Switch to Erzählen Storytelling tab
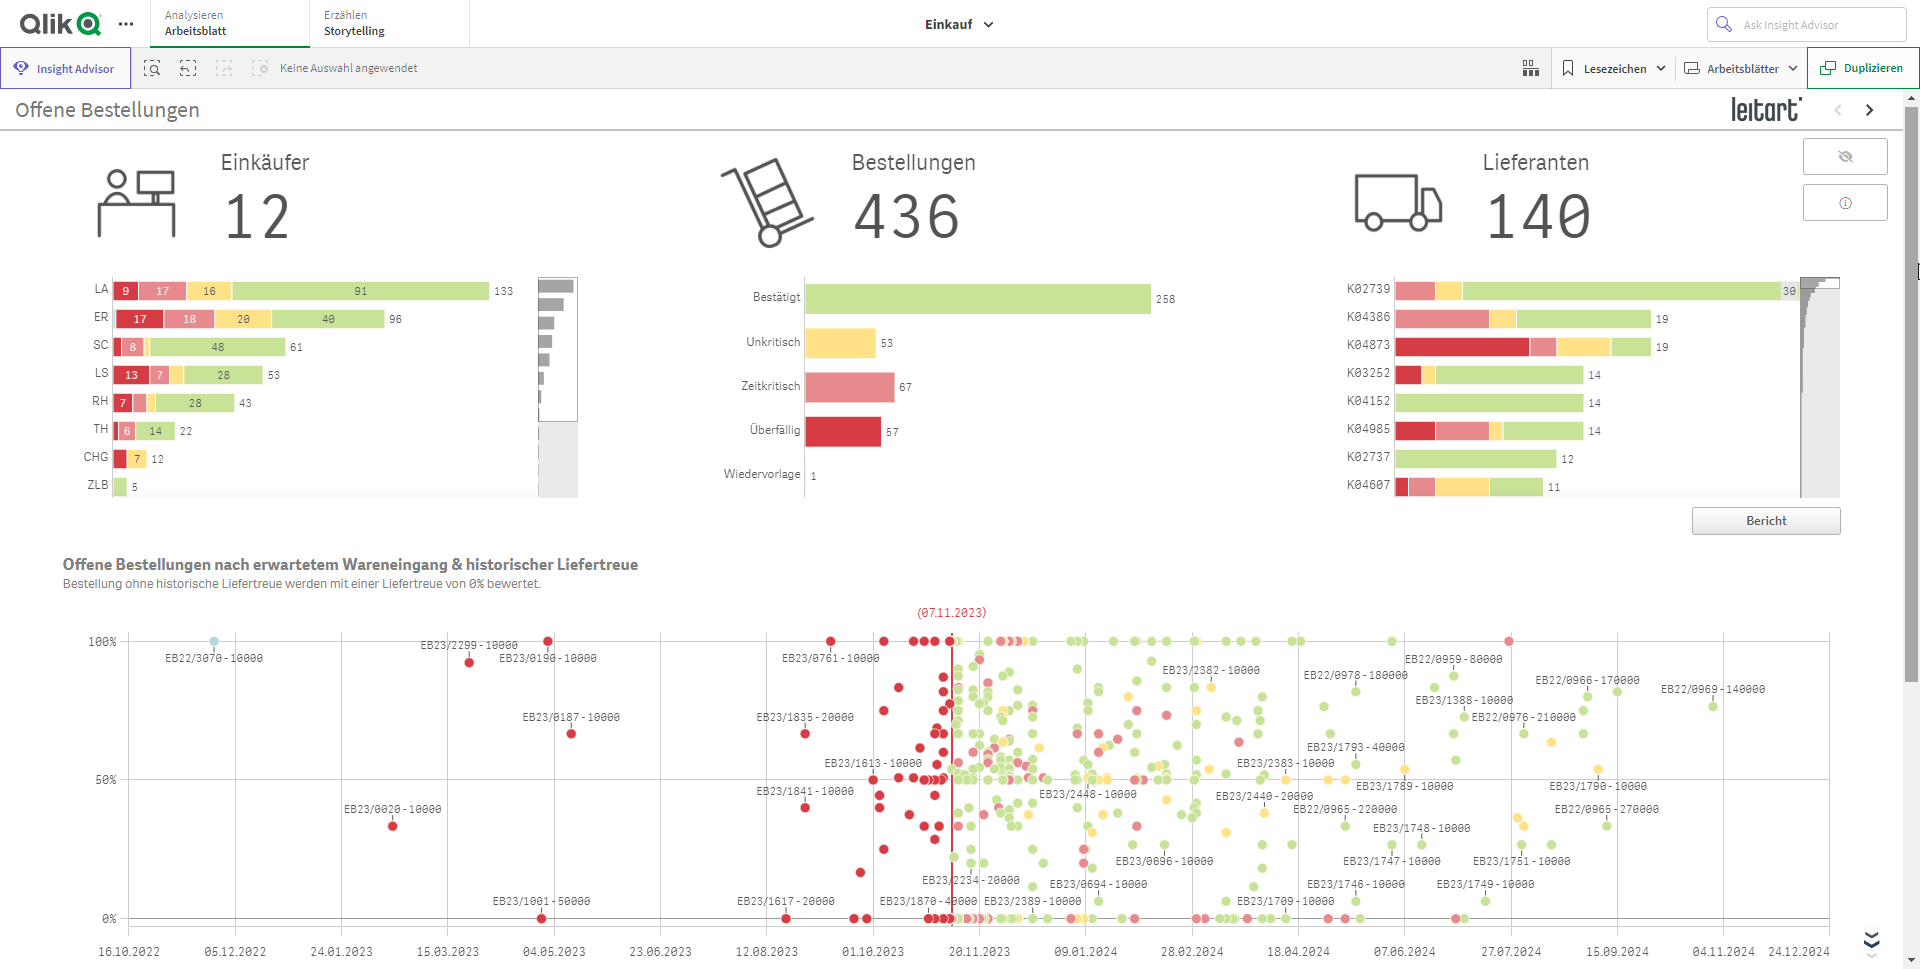The width and height of the screenshot is (1920, 969). 389,23
